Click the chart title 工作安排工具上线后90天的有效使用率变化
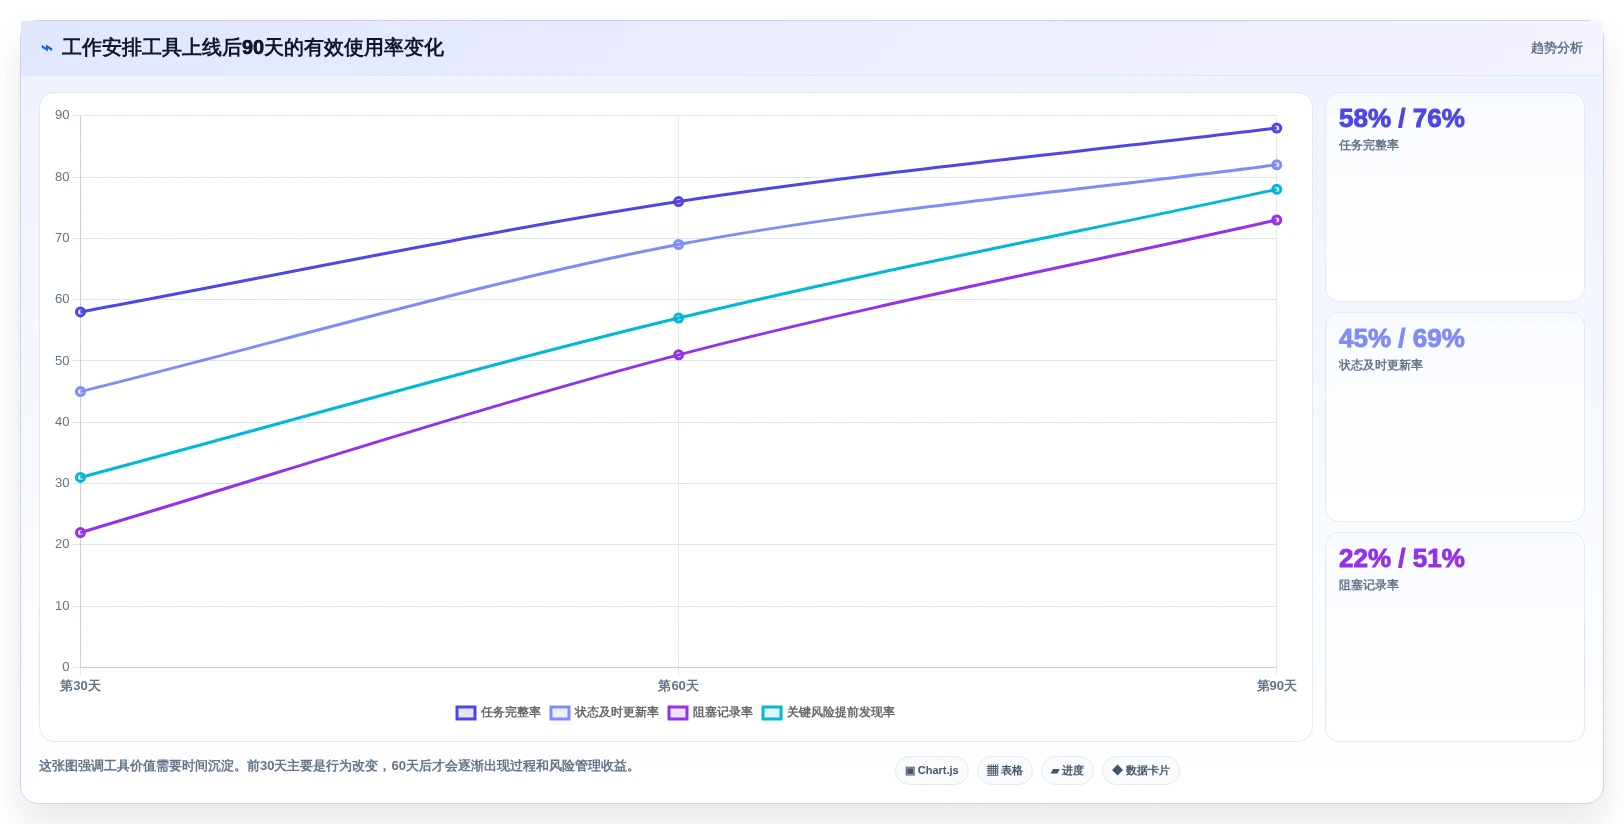The width and height of the screenshot is (1624, 824). [x=253, y=48]
